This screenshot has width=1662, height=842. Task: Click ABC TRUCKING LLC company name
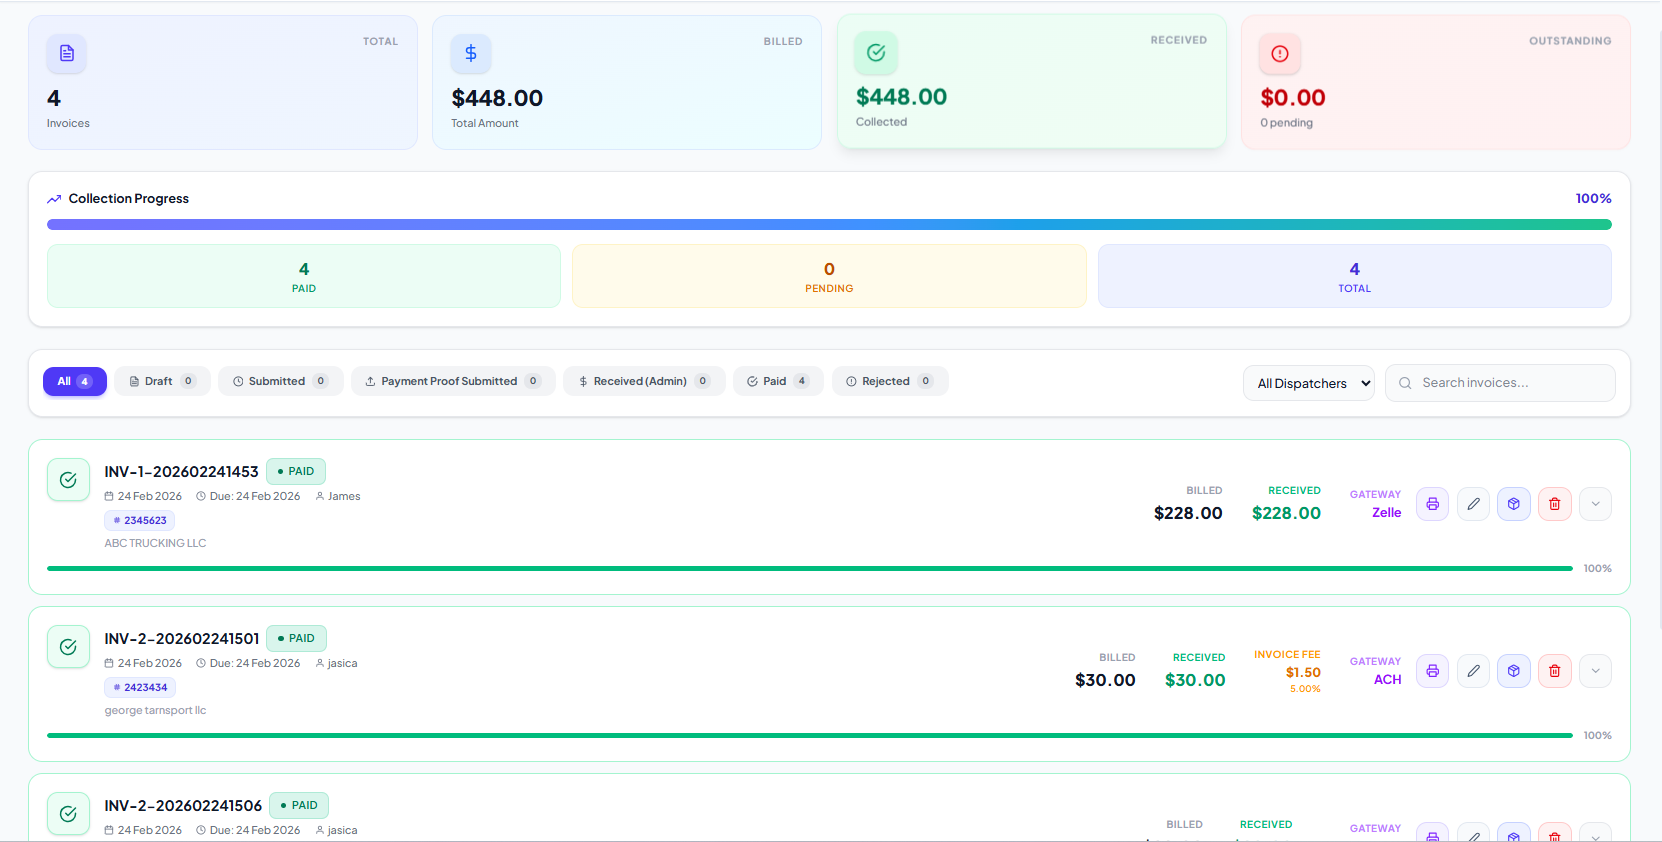tap(155, 543)
